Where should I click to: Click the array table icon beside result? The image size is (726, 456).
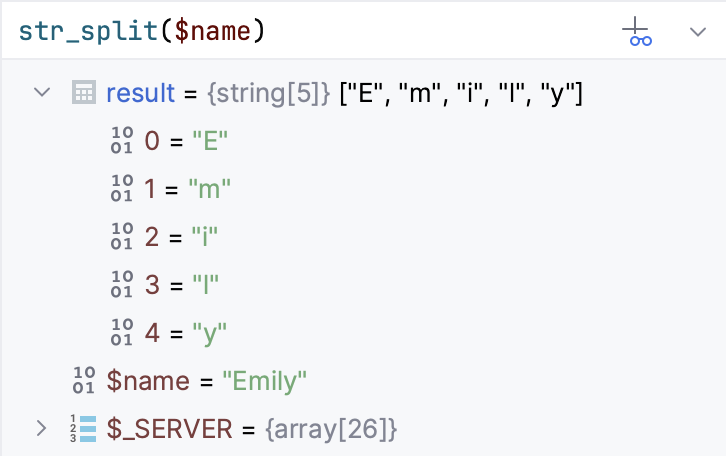tap(84, 93)
